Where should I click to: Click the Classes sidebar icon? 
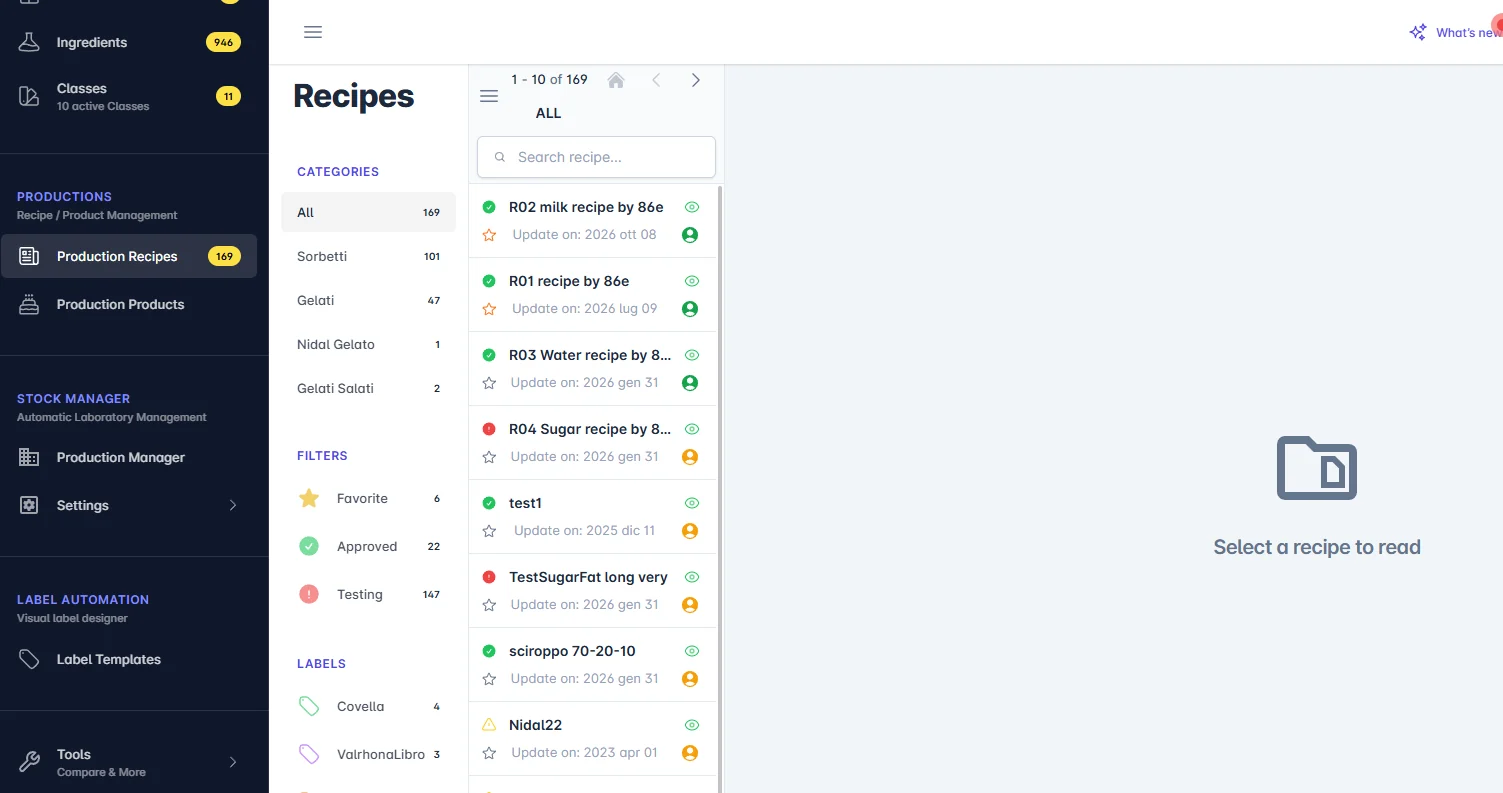coord(29,96)
